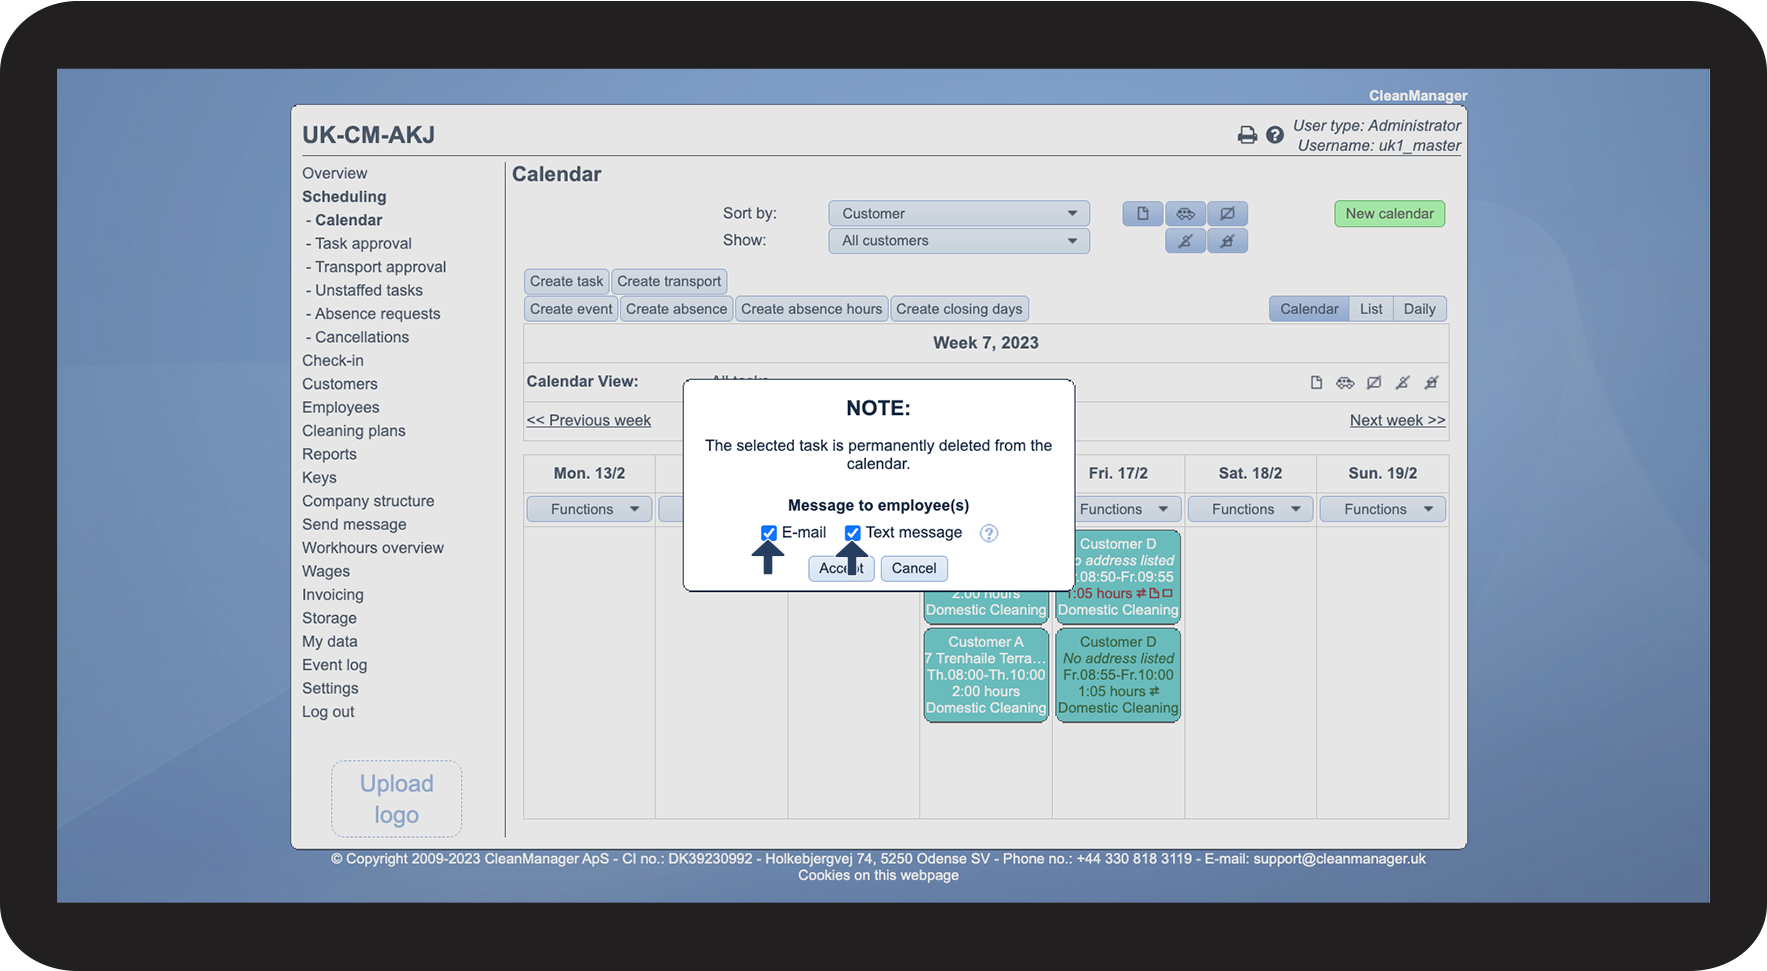
Task: Click the crossed-out person button beside Show
Action: click(x=1185, y=241)
